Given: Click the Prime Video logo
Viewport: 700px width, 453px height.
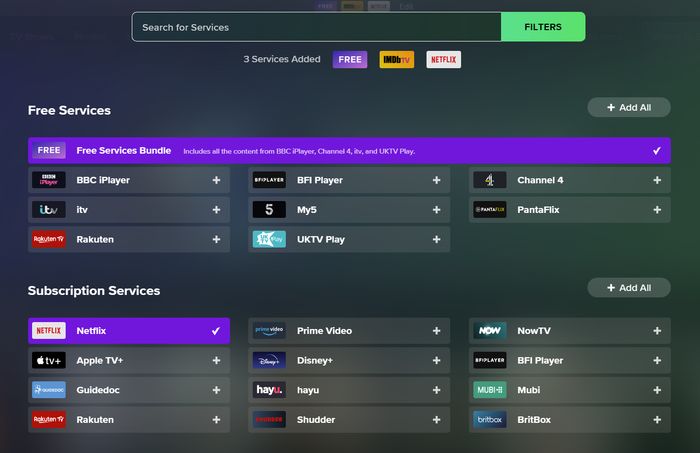Looking at the screenshot, I should click(x=269, y=331).
